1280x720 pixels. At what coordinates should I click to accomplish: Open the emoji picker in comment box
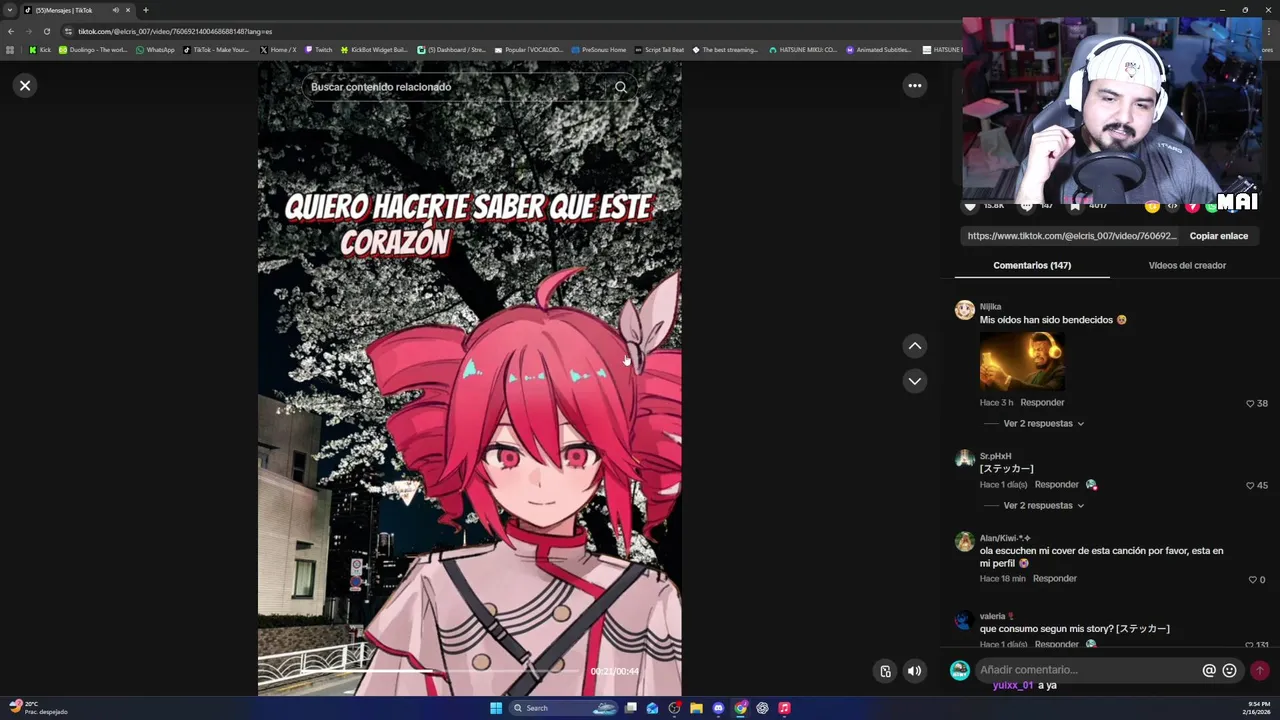(1230, 671)
